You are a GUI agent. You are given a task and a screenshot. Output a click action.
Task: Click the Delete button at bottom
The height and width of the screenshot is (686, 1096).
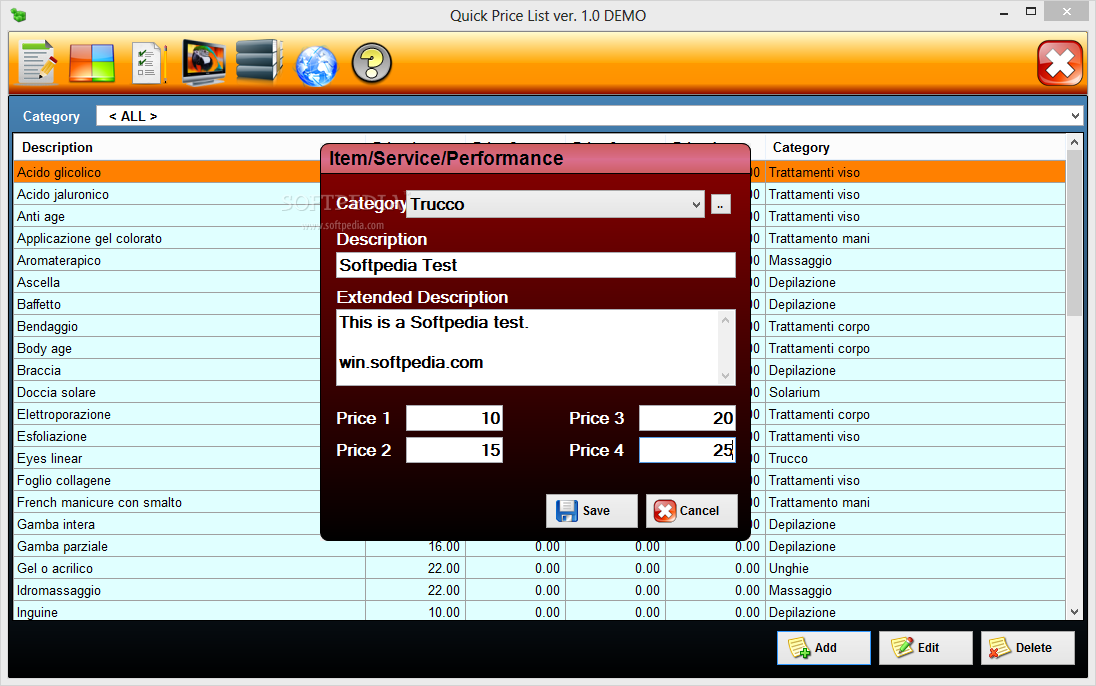click(1028, 648)
